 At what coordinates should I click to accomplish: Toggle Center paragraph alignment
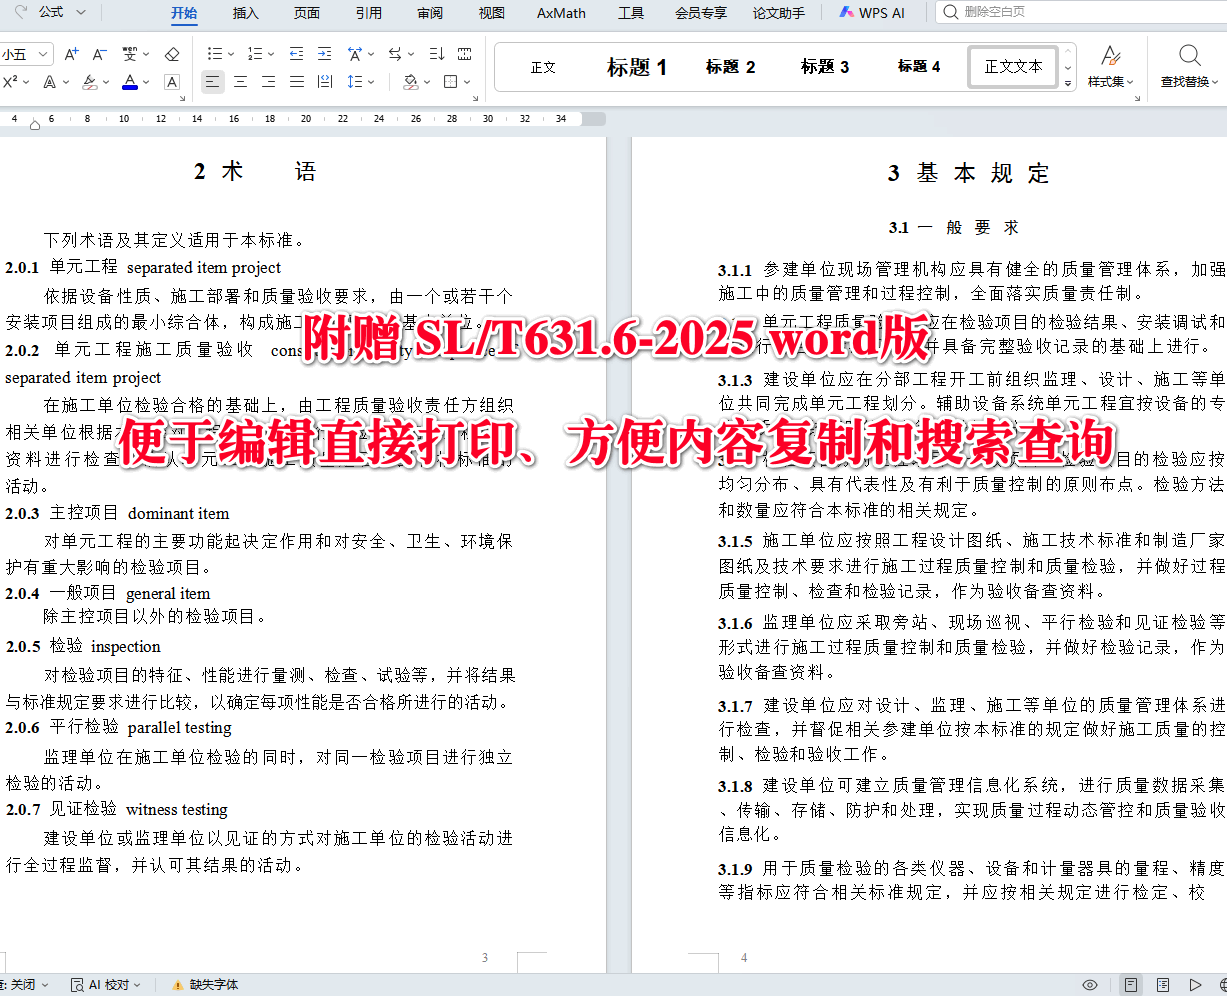click(x=240, y=82)
